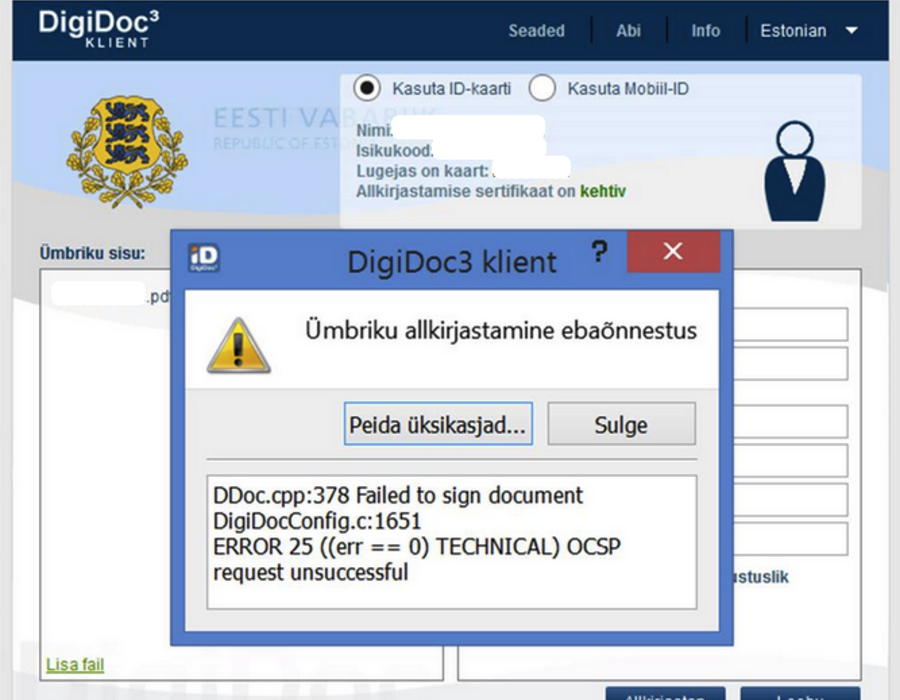
Task: Click the Allkirjastan button at bottom
Action: click(x=665, y=693)
